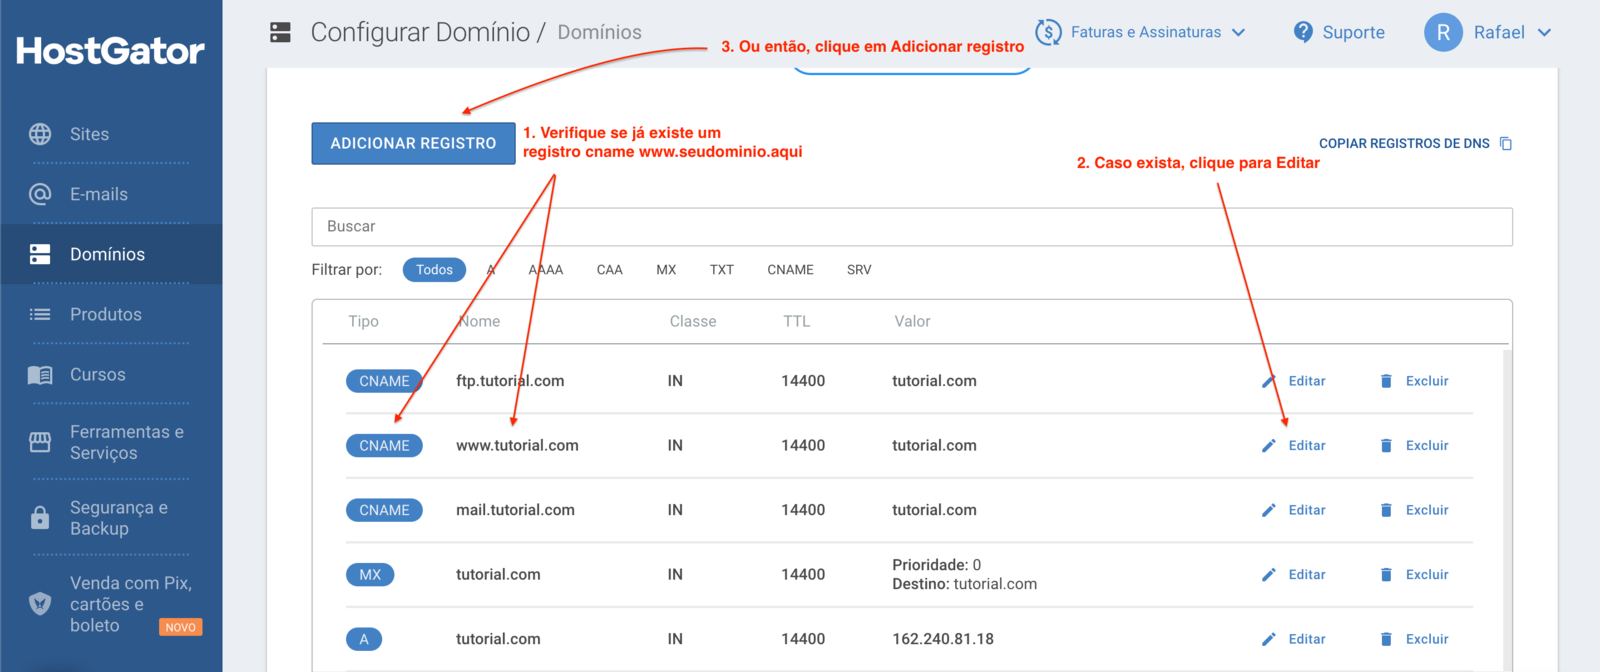Click the Classe column header

tap(693, 321)
